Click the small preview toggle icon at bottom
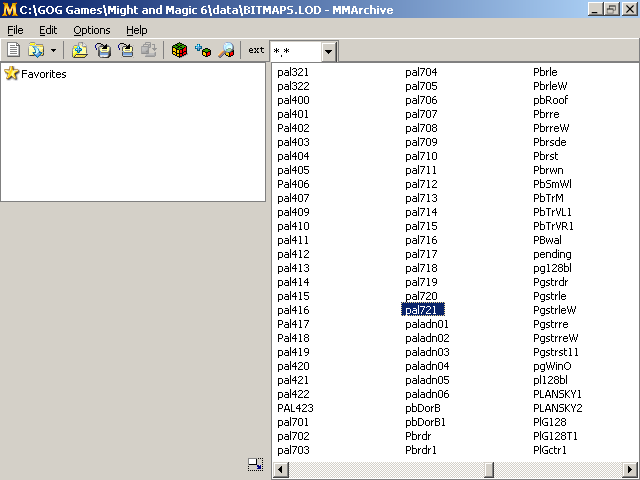Viewport: 640px width, 480px height. pyautogui.click(x=256, y=465)
